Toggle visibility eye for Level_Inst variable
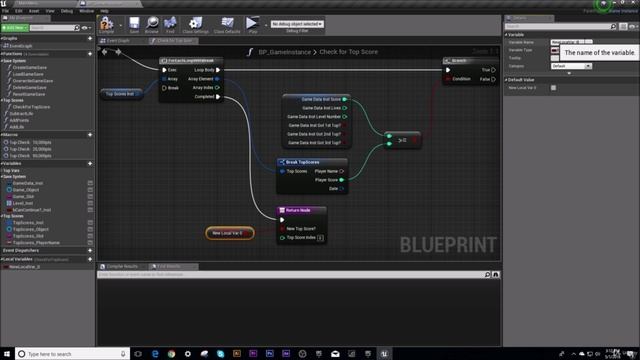Screen dimensions: 640x360 (x=90, y=203)
